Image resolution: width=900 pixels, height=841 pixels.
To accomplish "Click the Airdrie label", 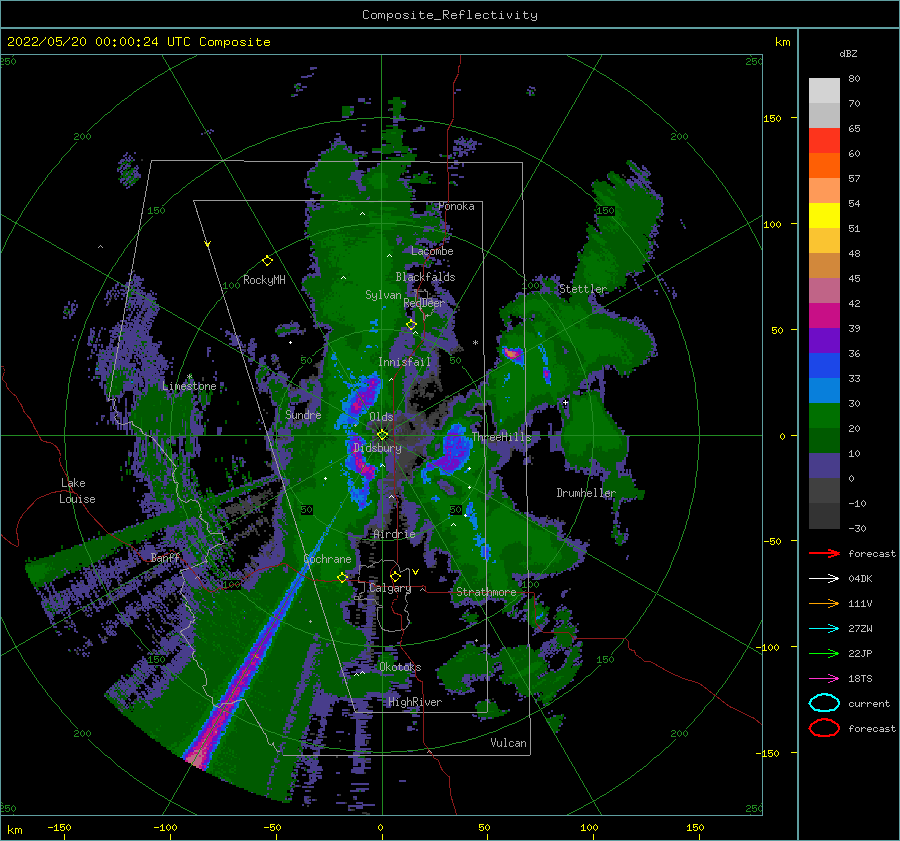I will pyautogui.click(x=394, y=534).
